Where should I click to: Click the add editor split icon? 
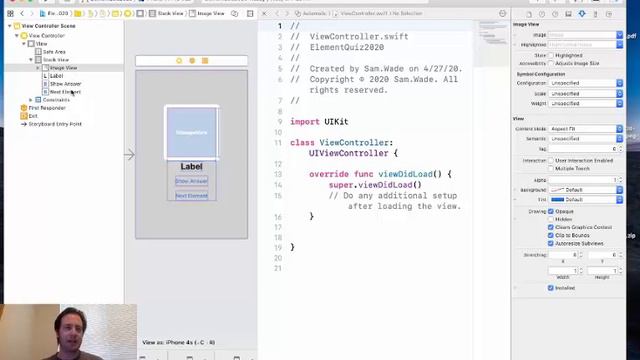250,13
